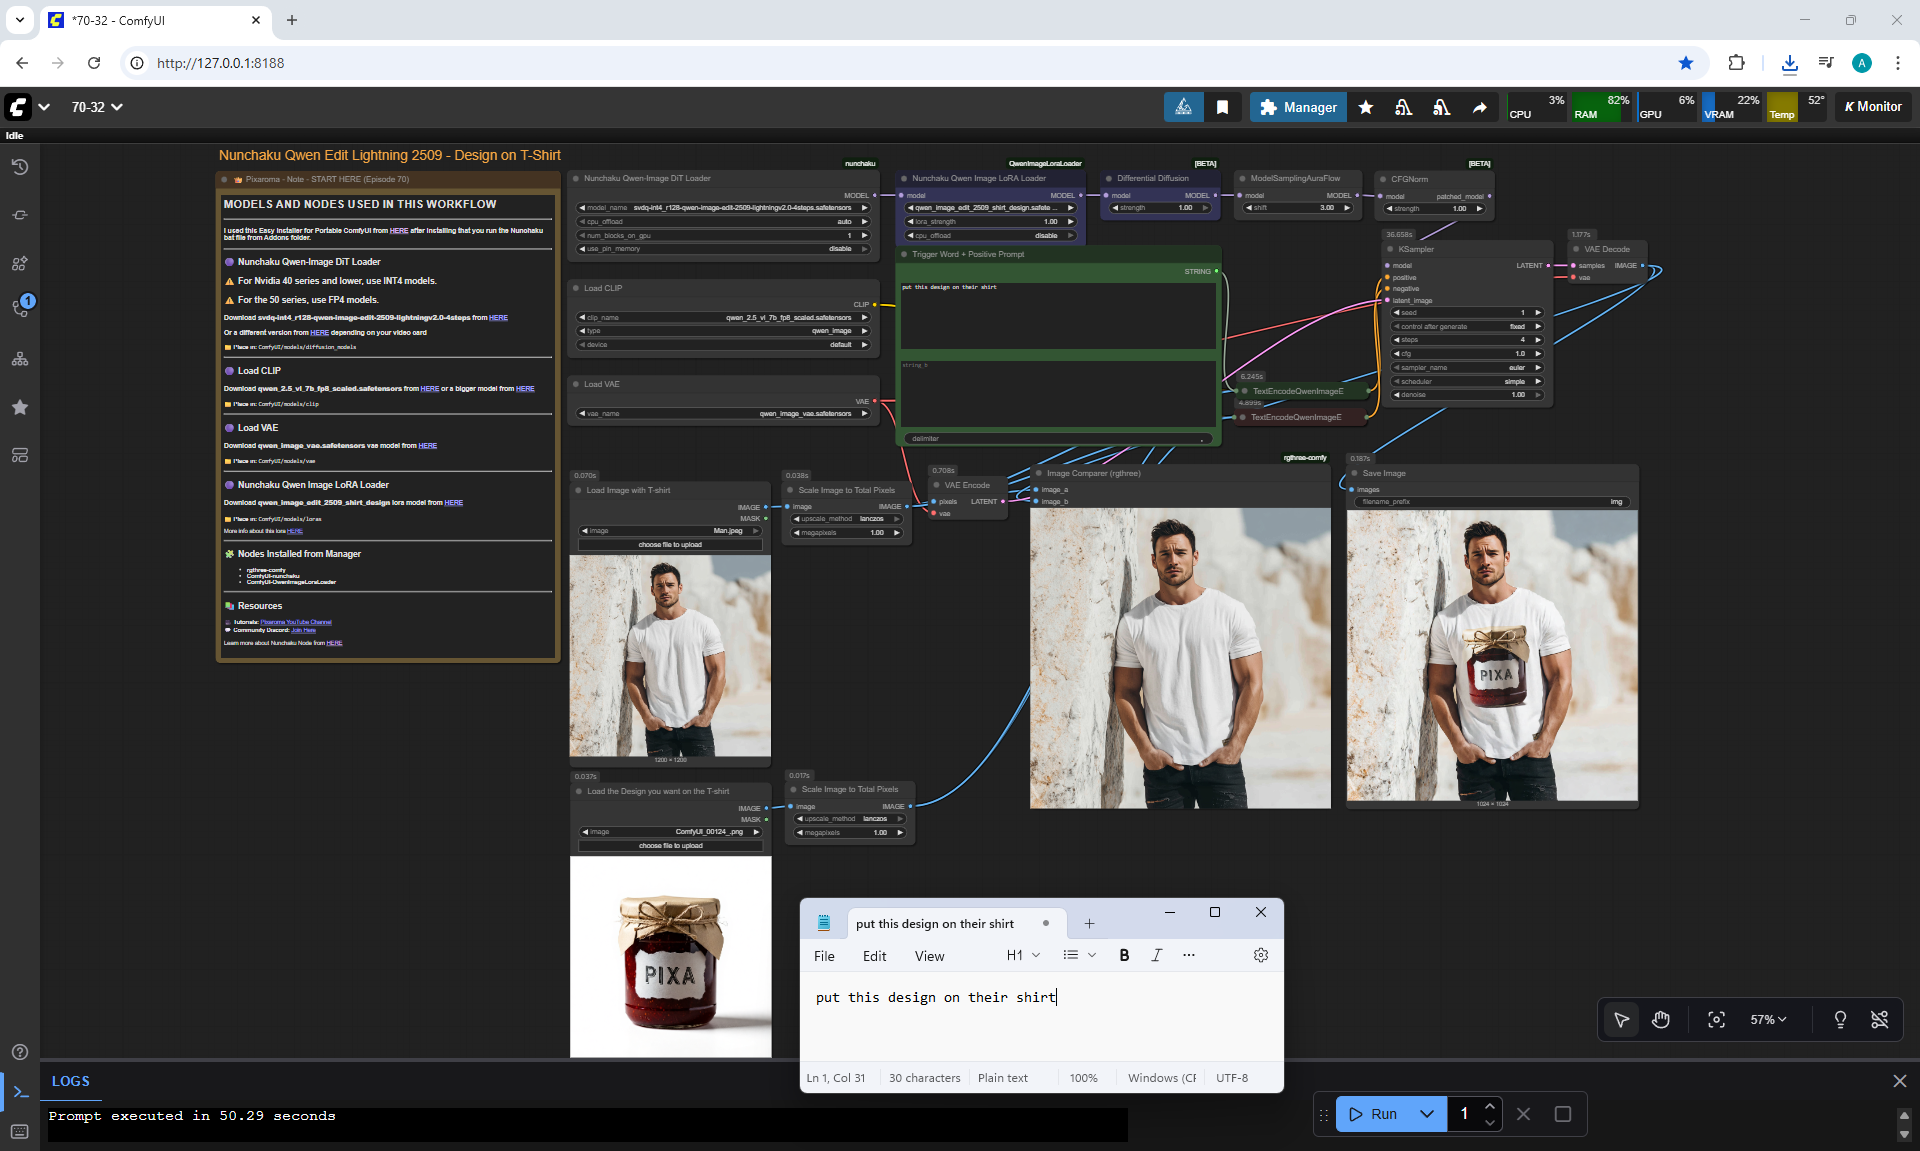Open the Run button options dropdown arrow

(x=1427, y=1114)
